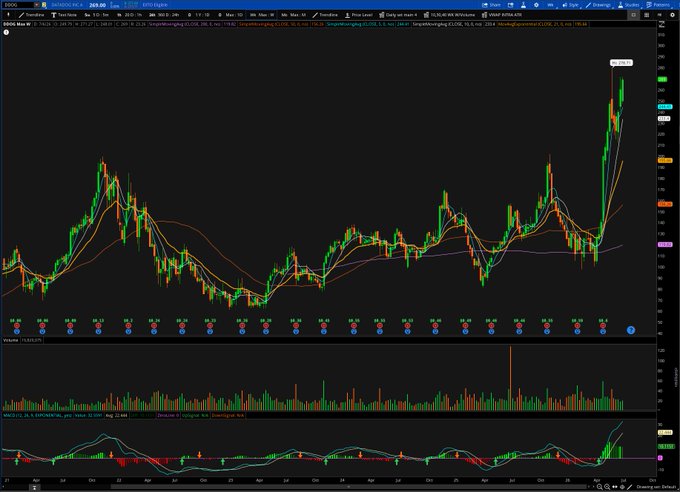Open the Drawings menu
Screen dimensions: 680x492
pos(598,5)
